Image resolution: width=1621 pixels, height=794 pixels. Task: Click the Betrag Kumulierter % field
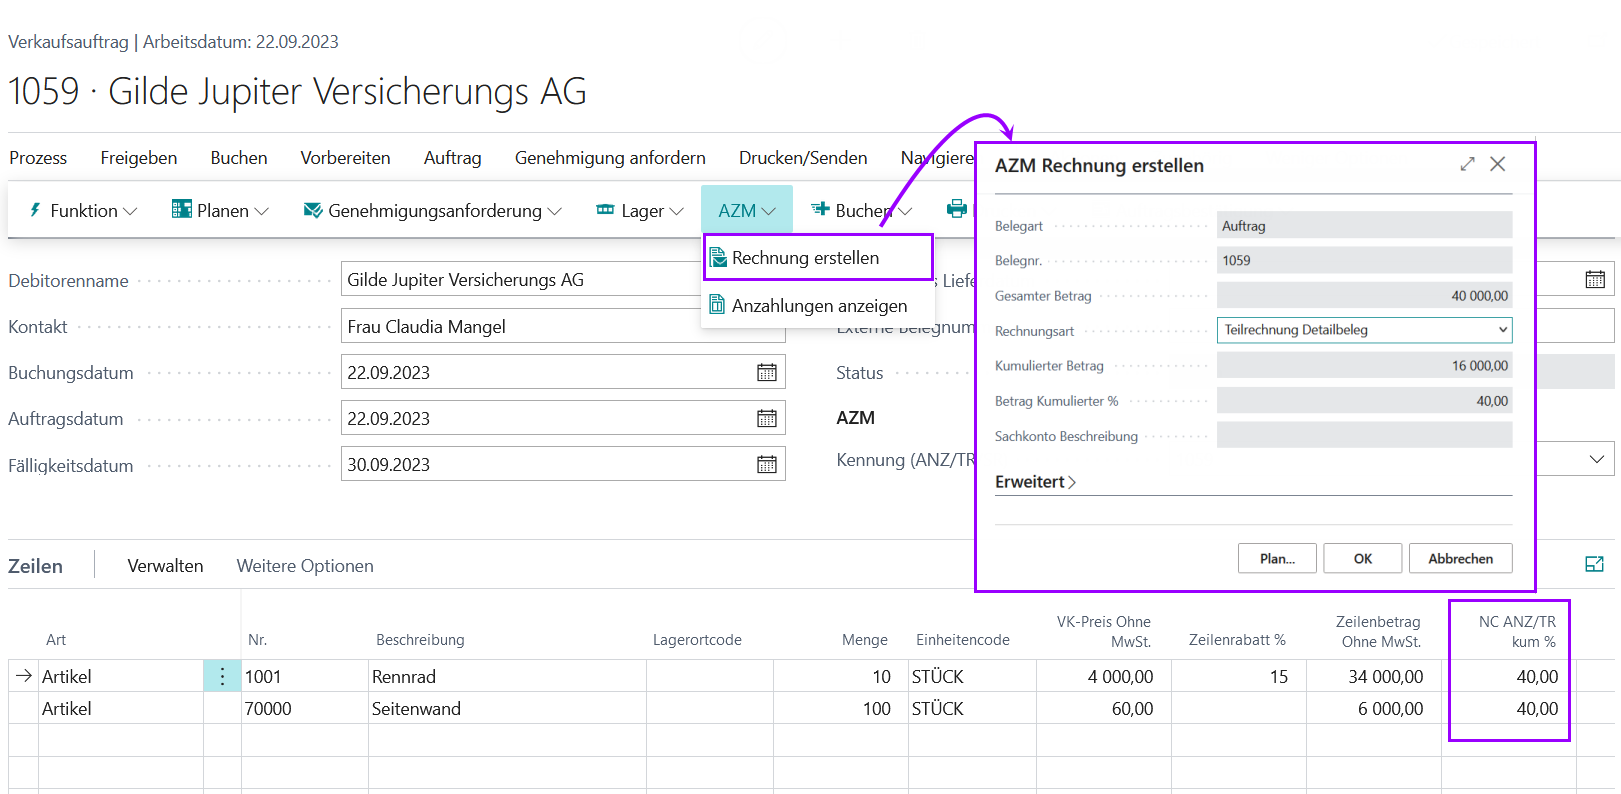click(1364, 400)
